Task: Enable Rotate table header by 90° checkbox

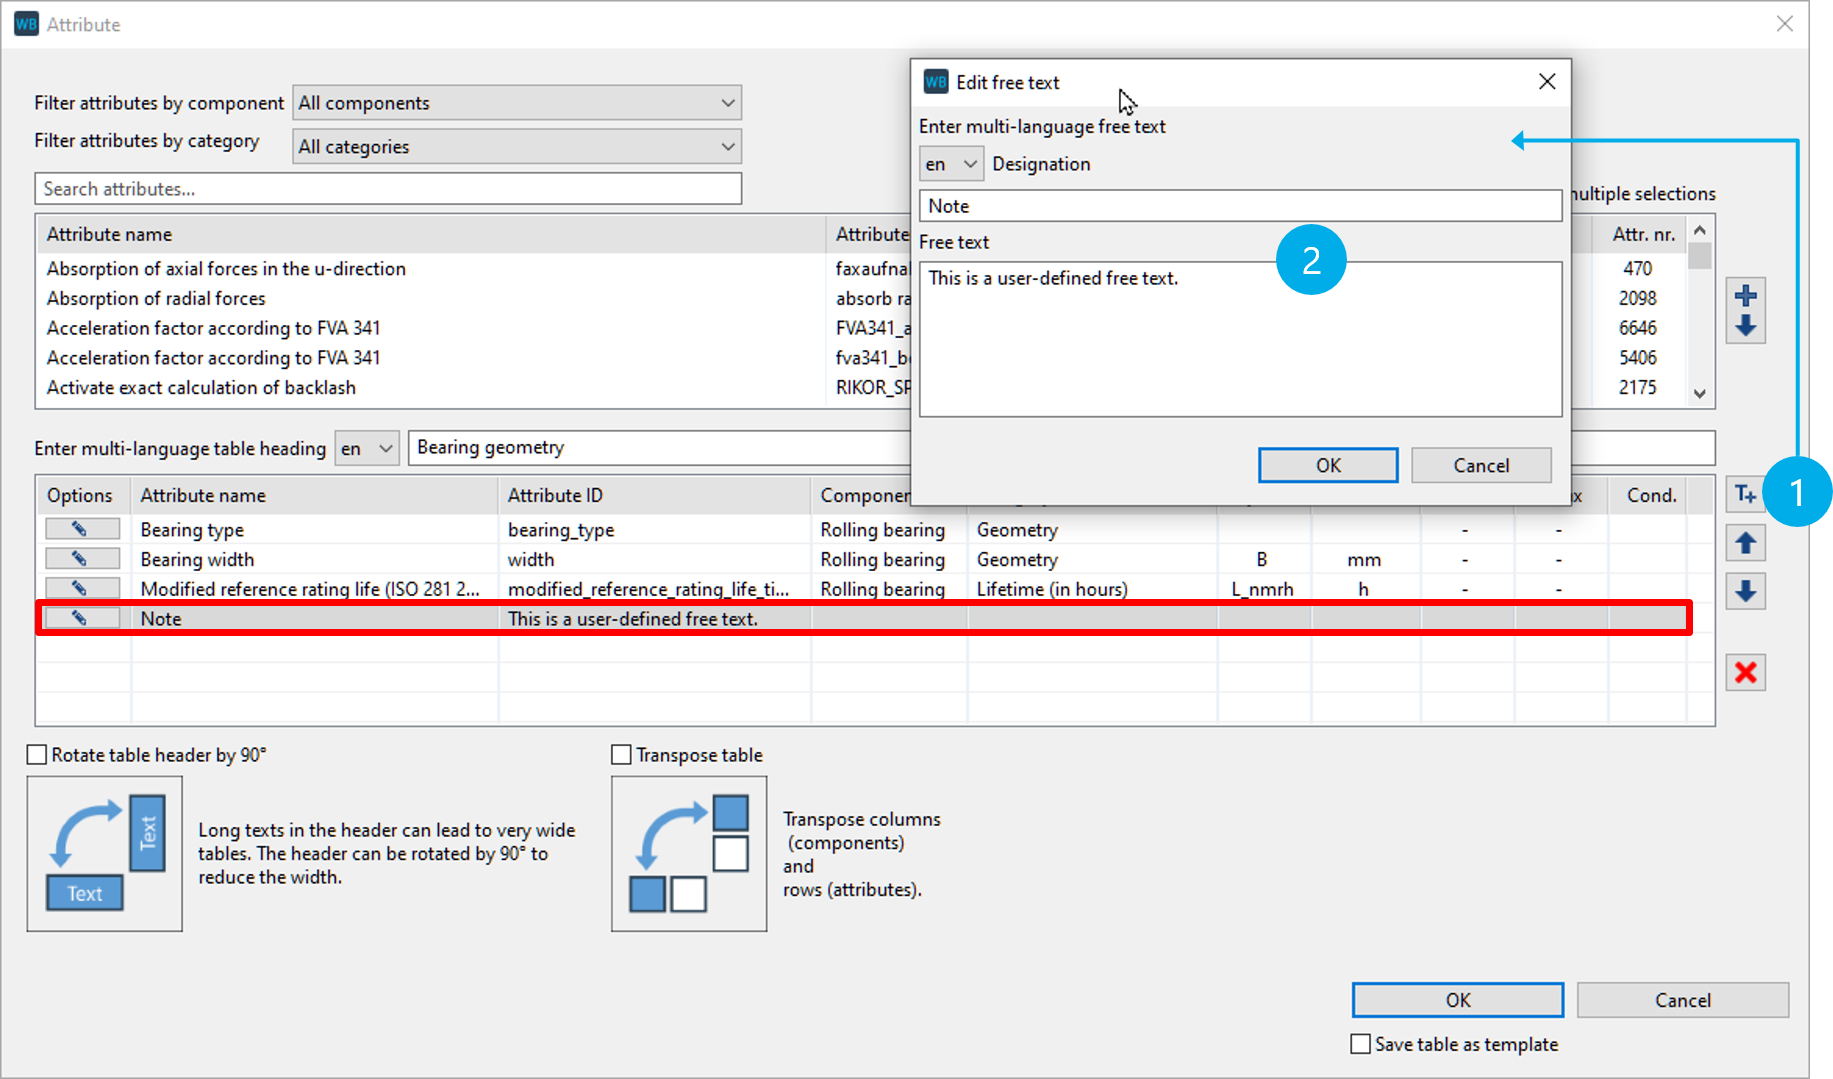Action: [37, 755]
